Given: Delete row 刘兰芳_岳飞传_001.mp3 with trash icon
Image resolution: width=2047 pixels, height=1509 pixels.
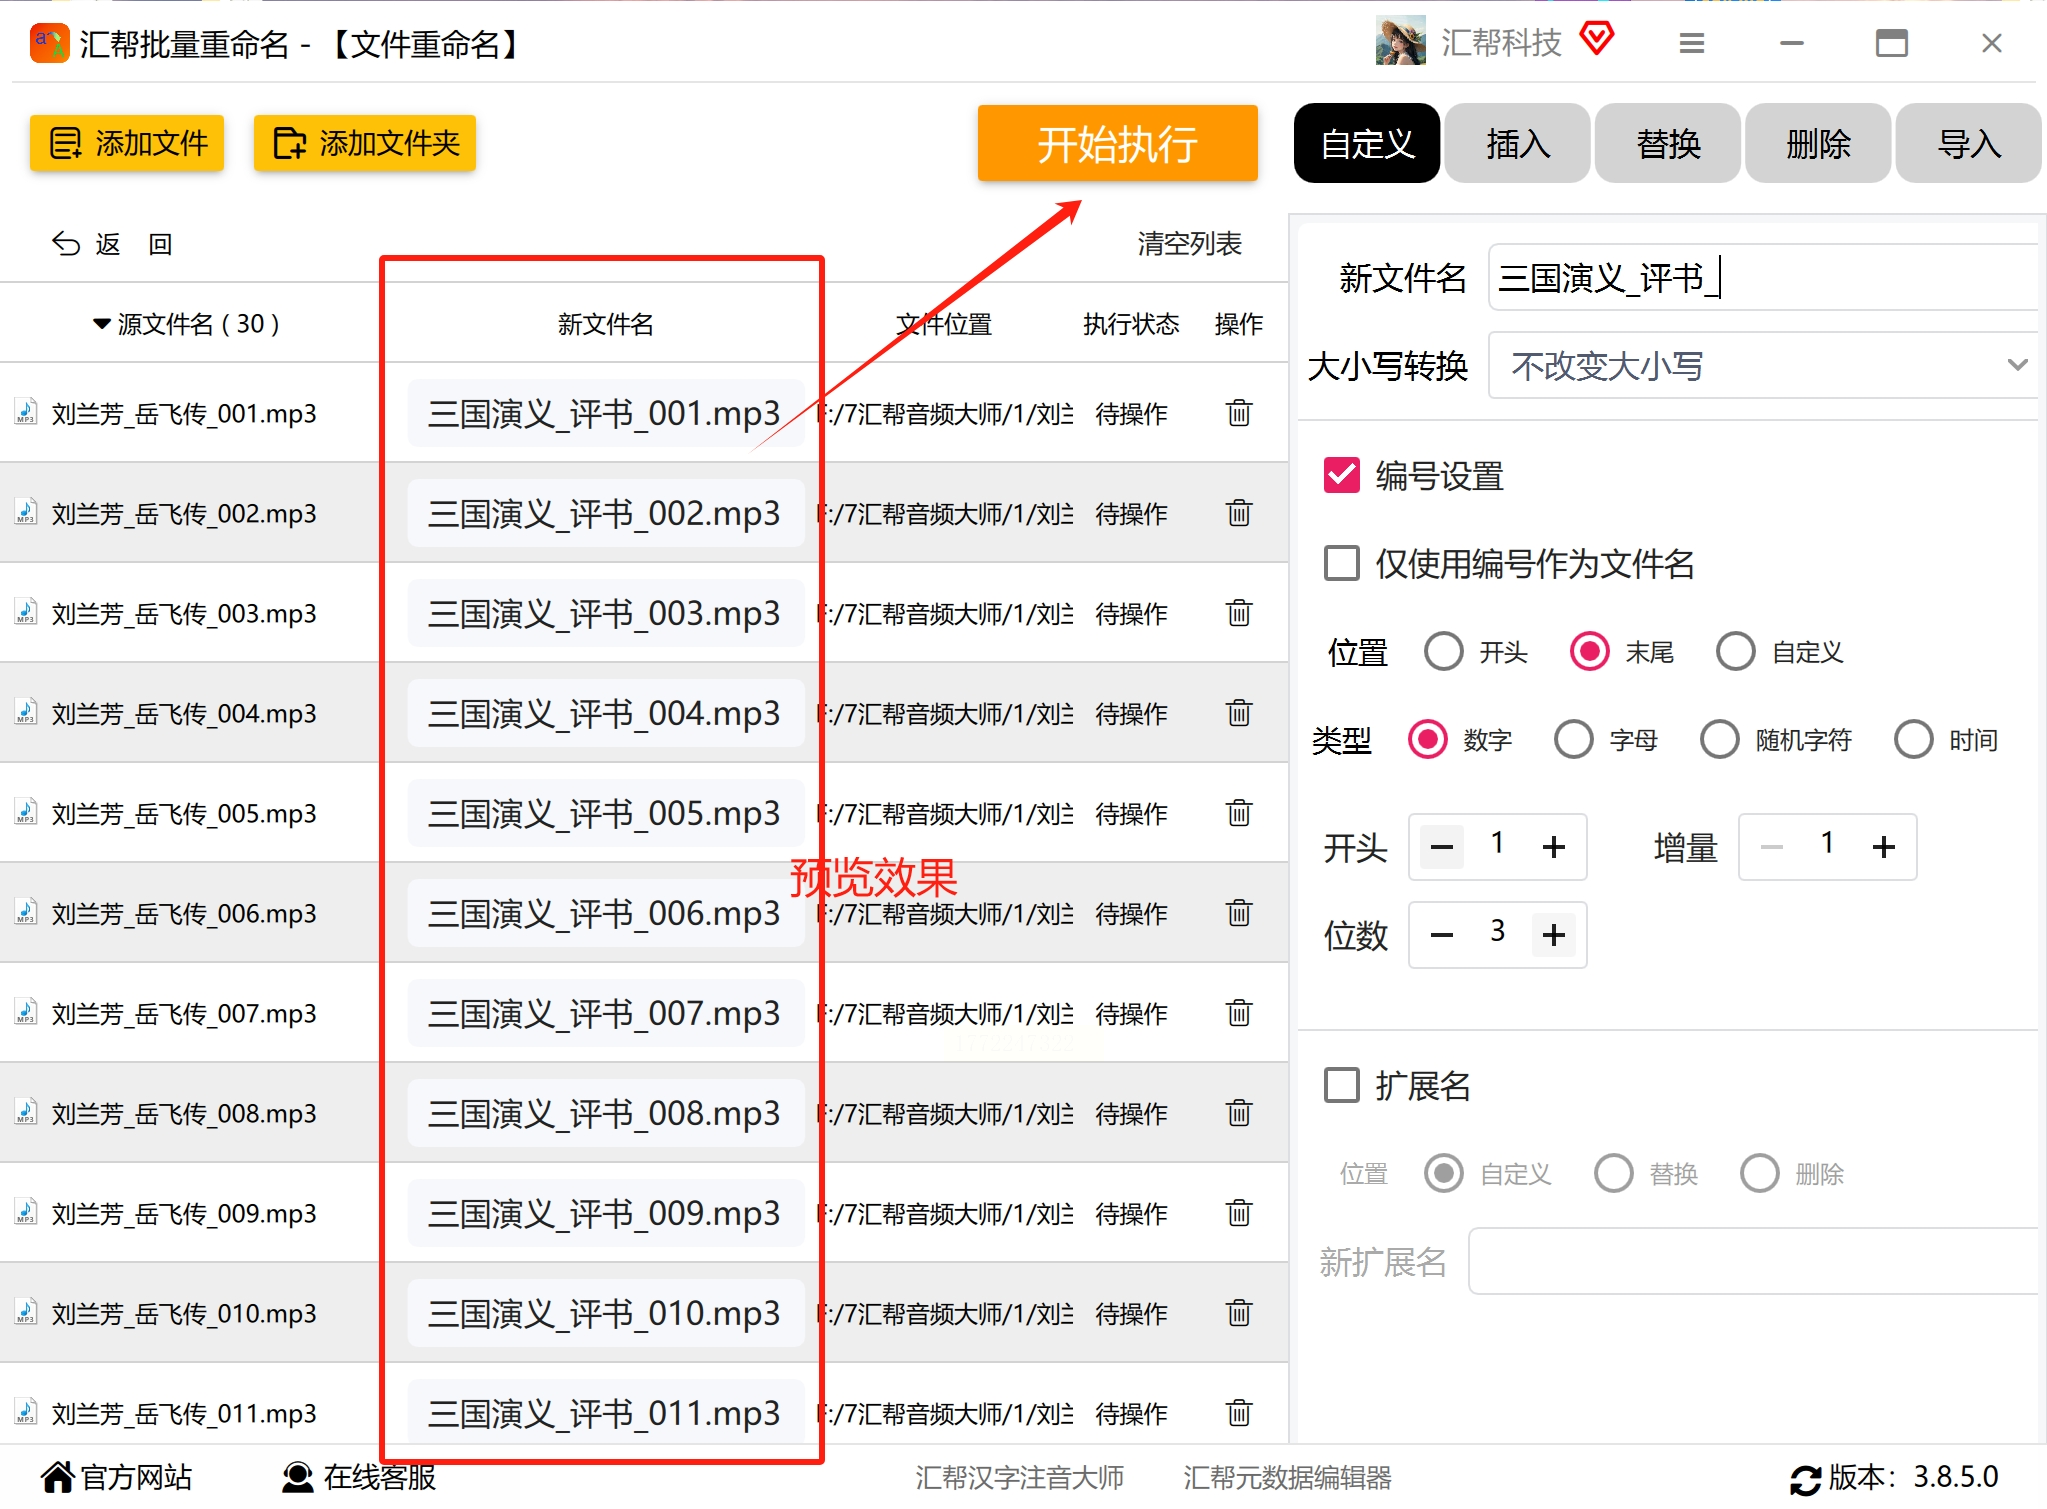Looking at the screenshot, I should point(1238,413).
